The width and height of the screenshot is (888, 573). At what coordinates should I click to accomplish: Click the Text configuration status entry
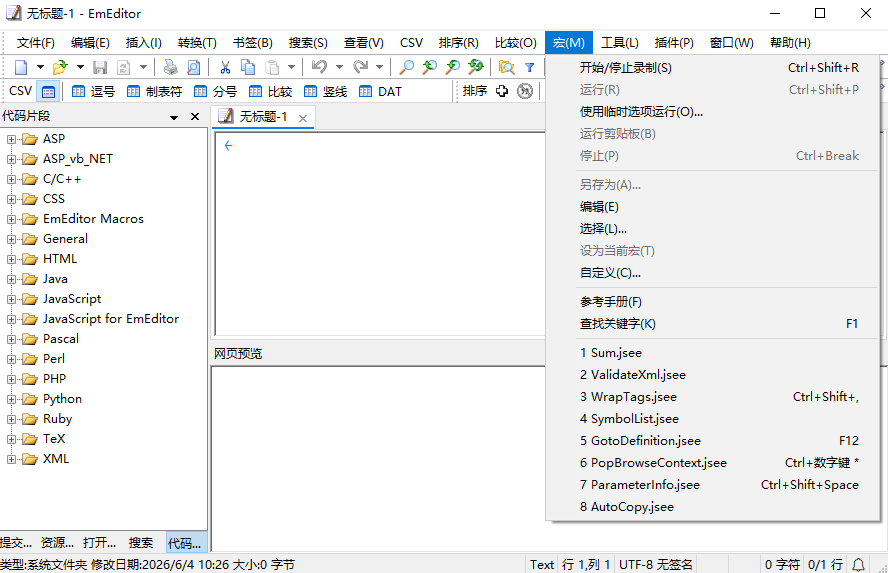(x=542, y=565)
